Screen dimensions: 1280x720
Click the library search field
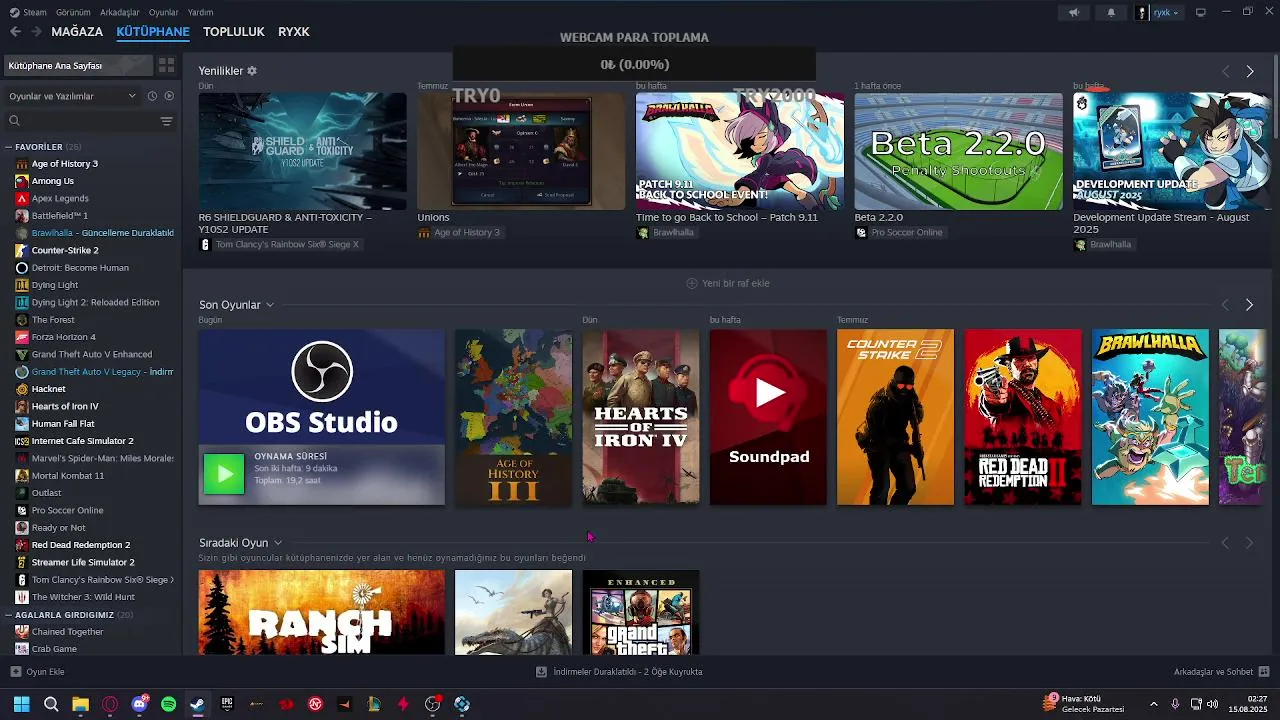(x=80, y=121)
